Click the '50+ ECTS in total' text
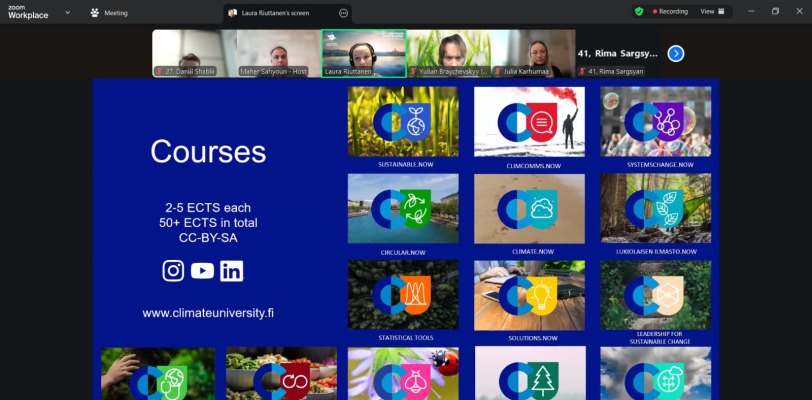 [208, 223]
